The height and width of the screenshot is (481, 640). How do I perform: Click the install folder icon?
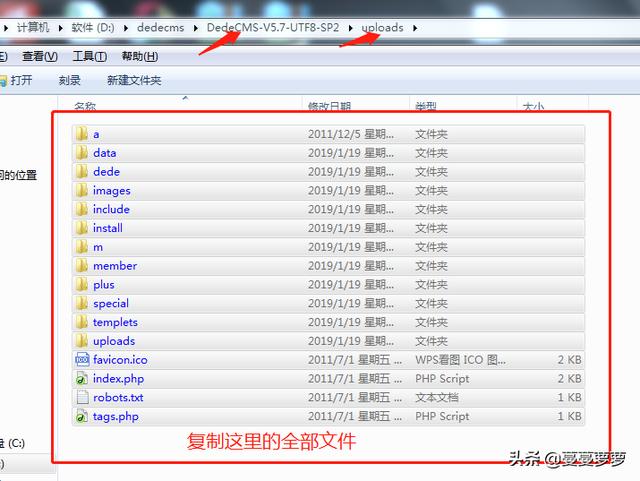tap(82, 228)
